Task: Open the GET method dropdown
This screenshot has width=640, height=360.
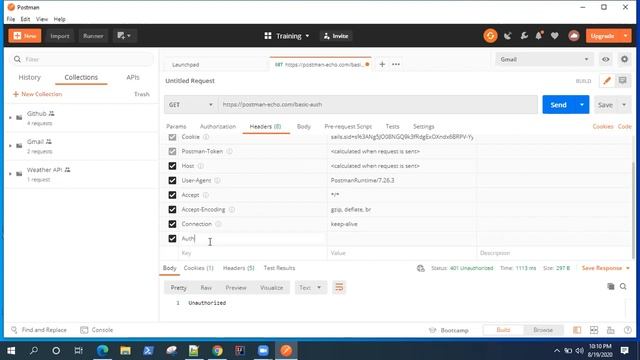Action: 191,105
